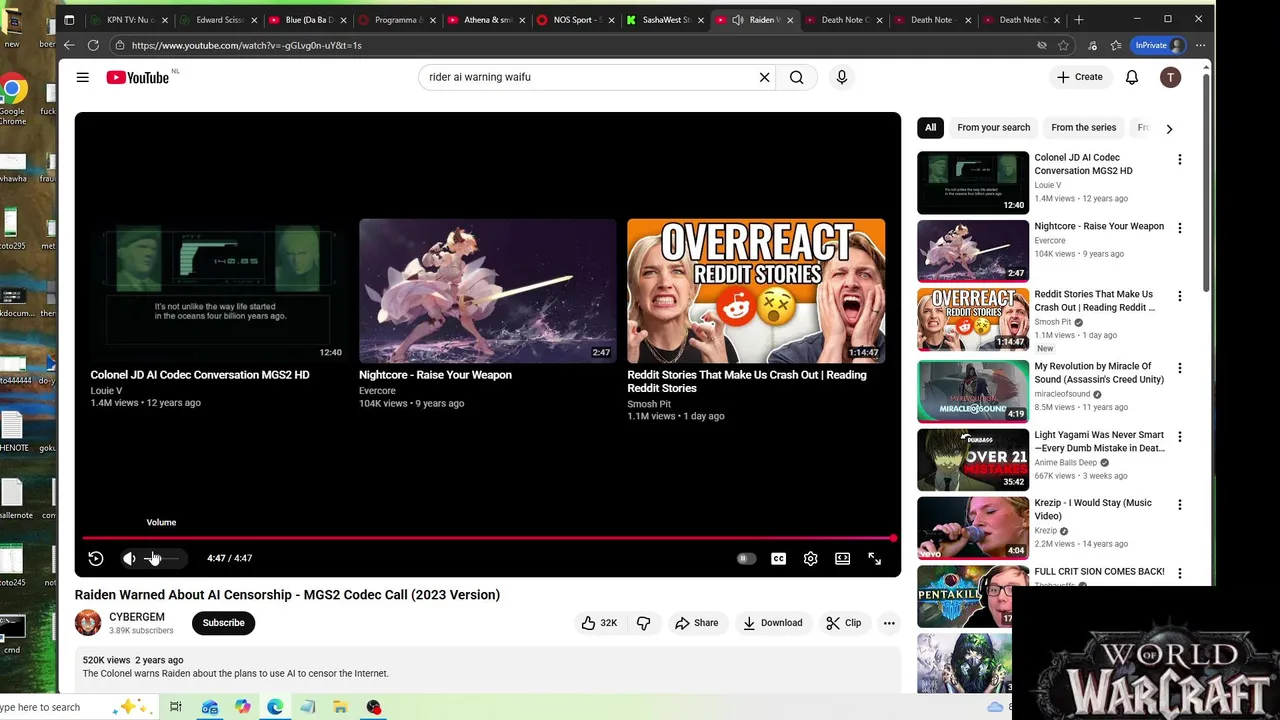Open the Clip tool
This screenshot has width=1280, height=720.
pyautogui.click(x=844, y=623)
